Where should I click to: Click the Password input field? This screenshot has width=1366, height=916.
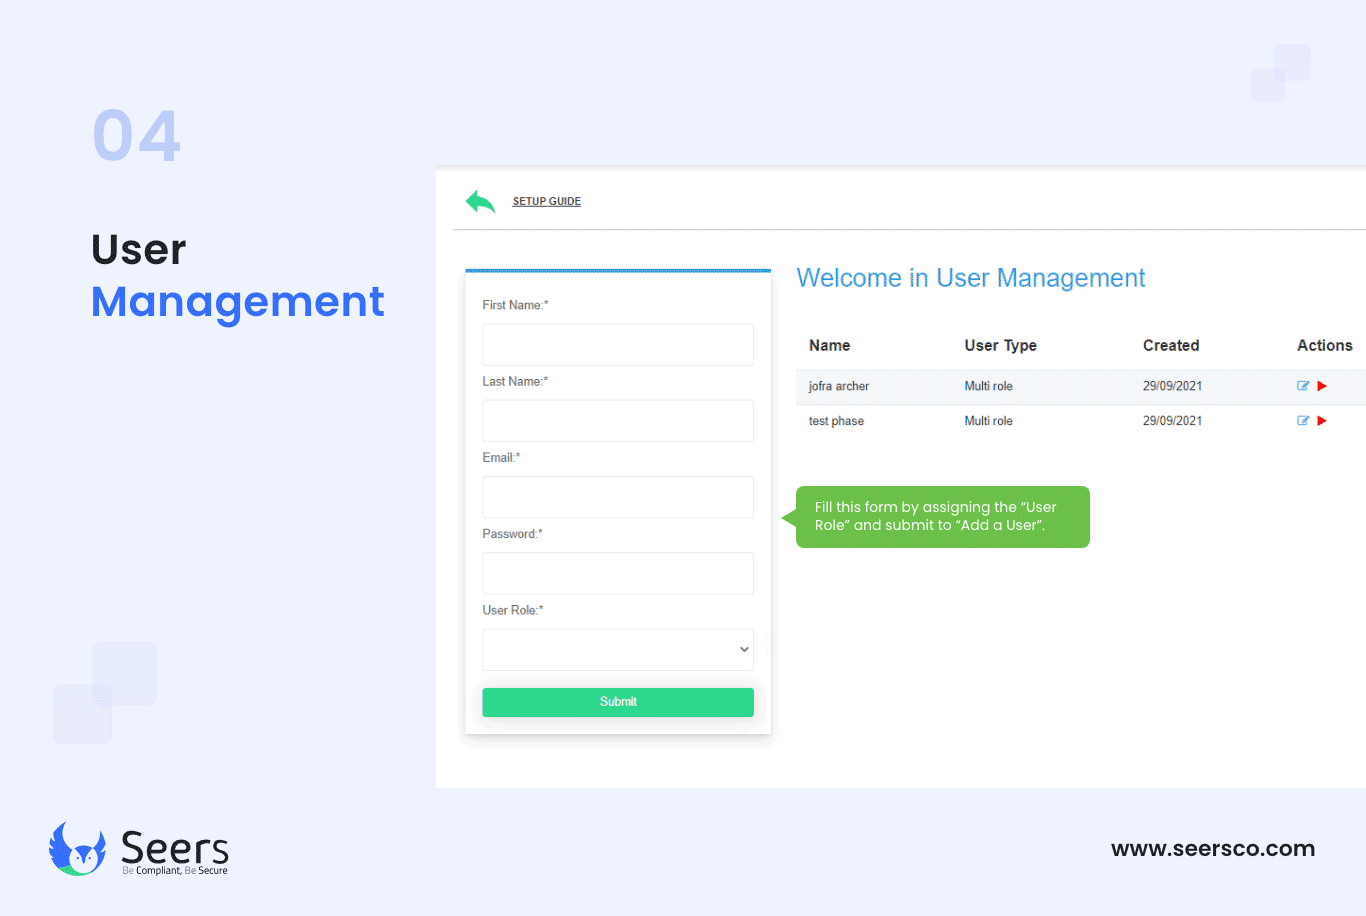coord(618,573)
